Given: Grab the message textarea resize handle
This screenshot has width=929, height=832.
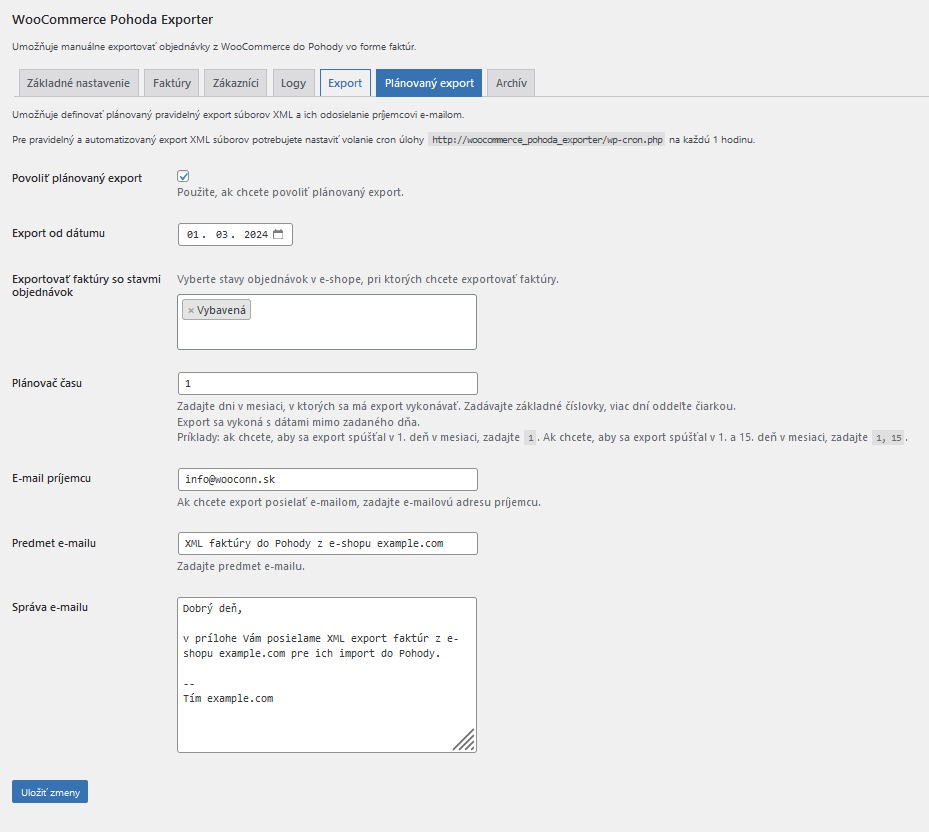Looking at the screenshot, I should [x=464, y=740].
